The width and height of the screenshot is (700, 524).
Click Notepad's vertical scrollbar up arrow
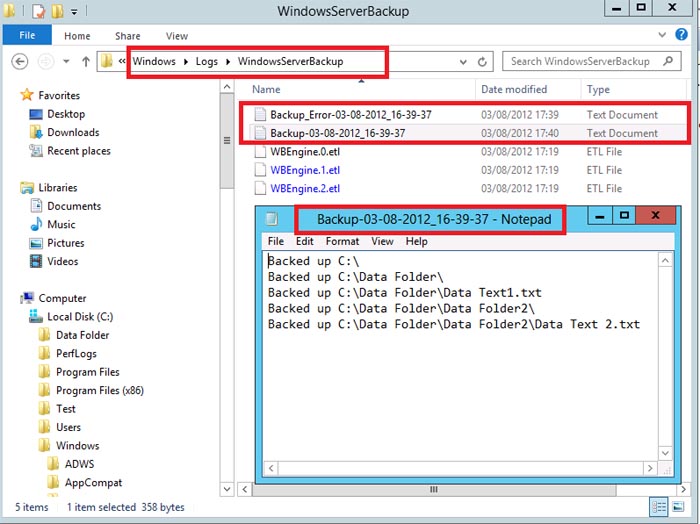click(x=665, y=261)
